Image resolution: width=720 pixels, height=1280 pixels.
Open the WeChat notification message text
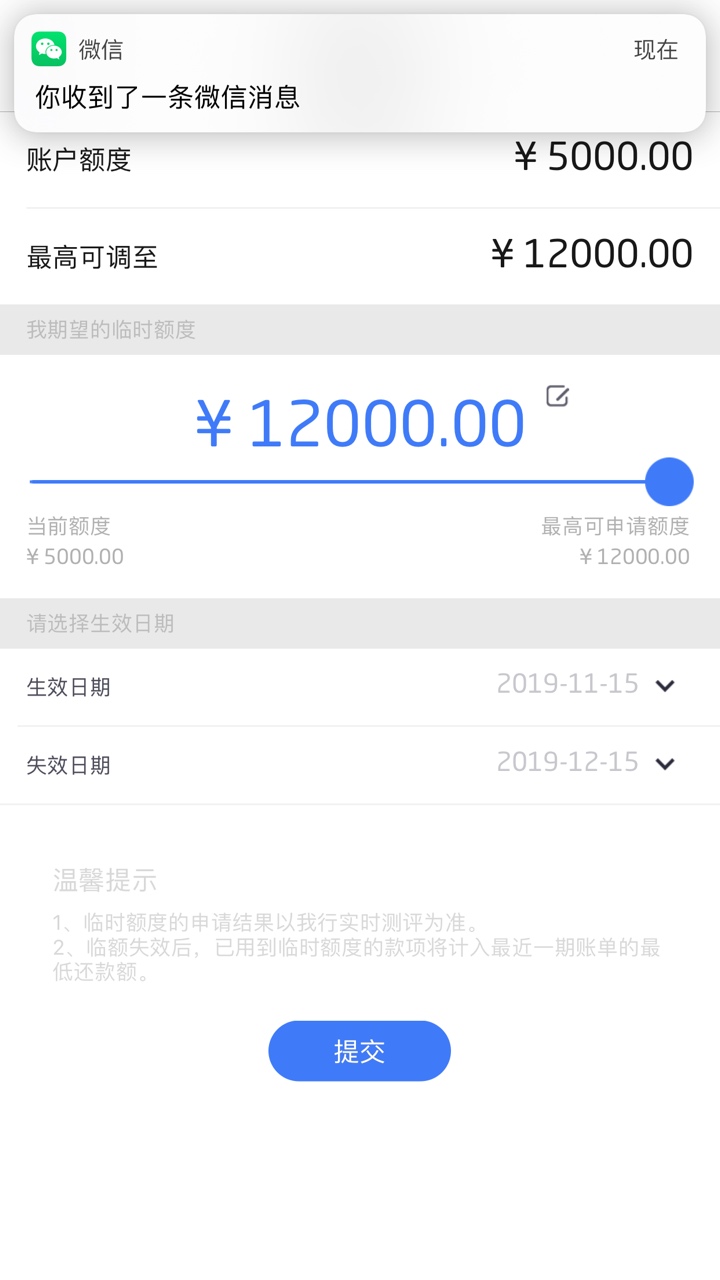(x=168, y=97)
